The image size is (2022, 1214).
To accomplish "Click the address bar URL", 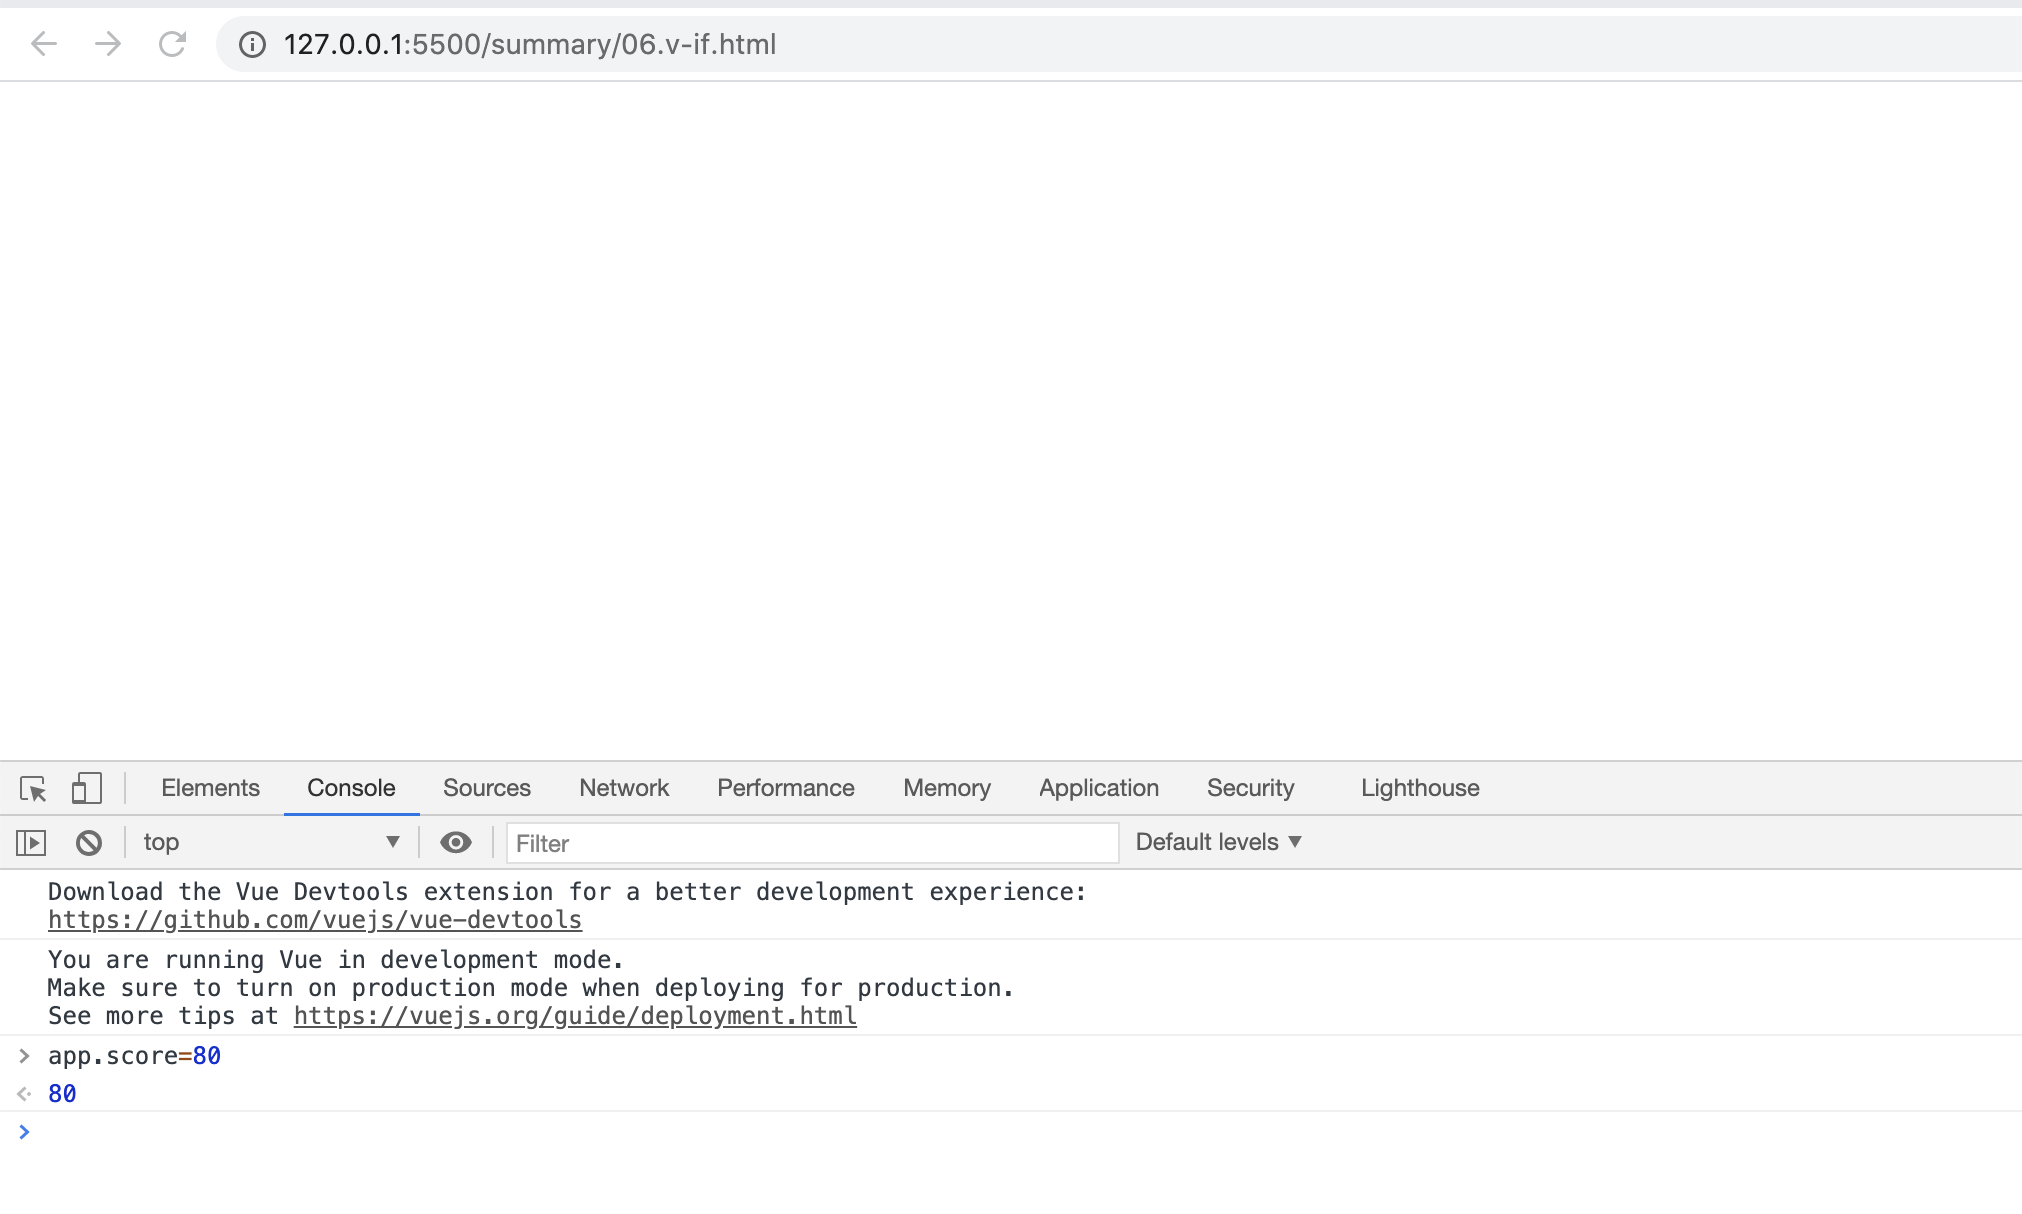I will pyautogui.click(x=530, y=44).
